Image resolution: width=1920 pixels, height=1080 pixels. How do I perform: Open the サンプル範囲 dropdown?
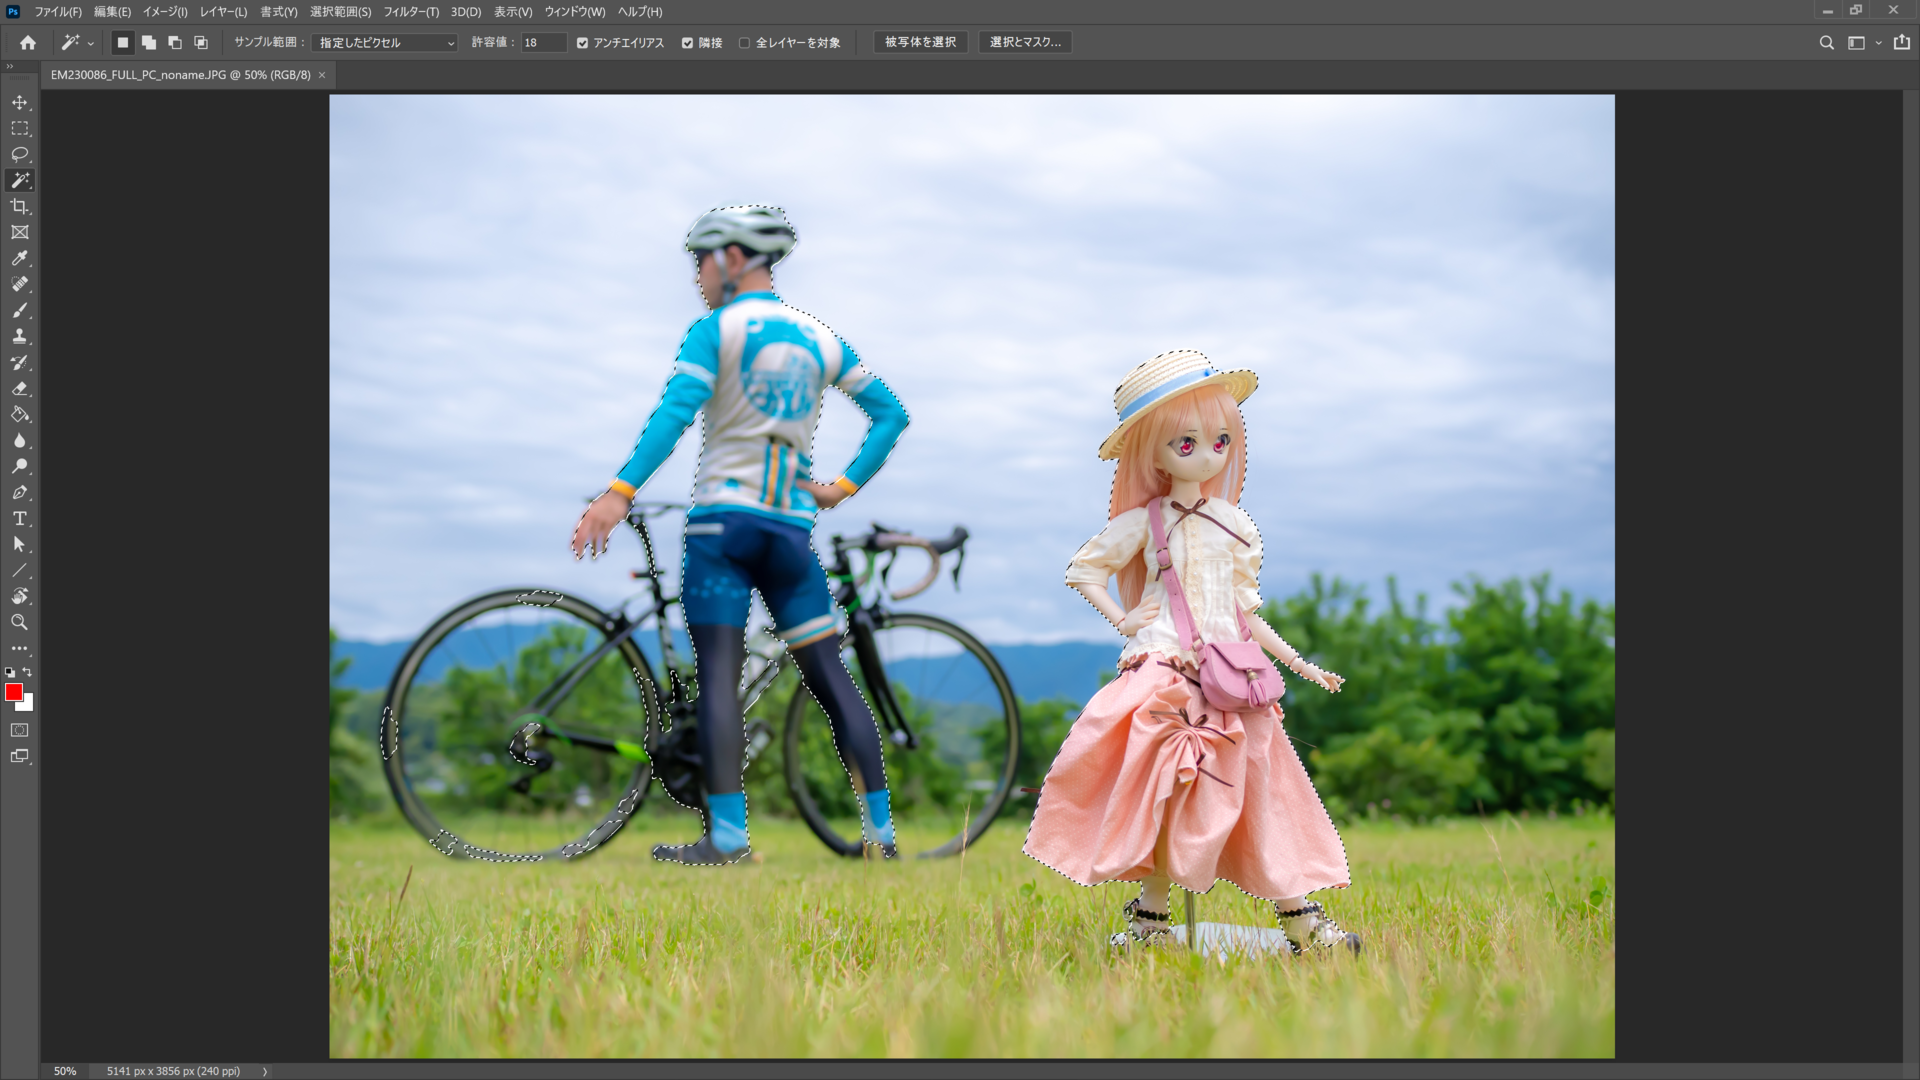tap(384, 43)
